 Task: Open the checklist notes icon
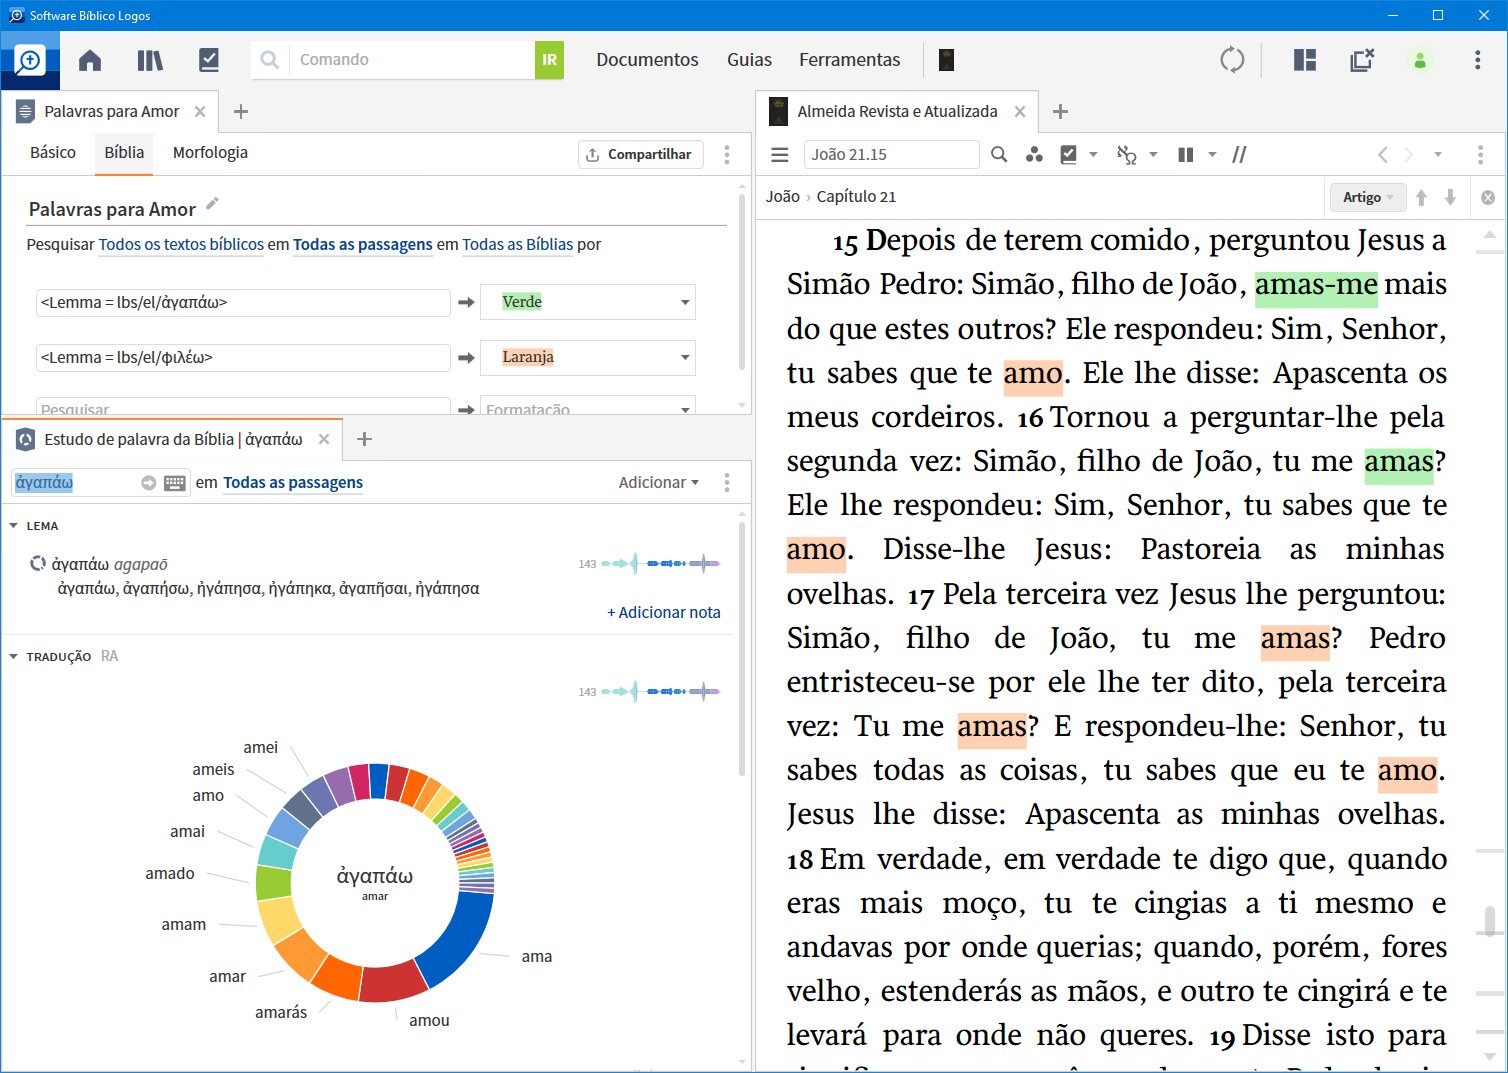(209, 60)
